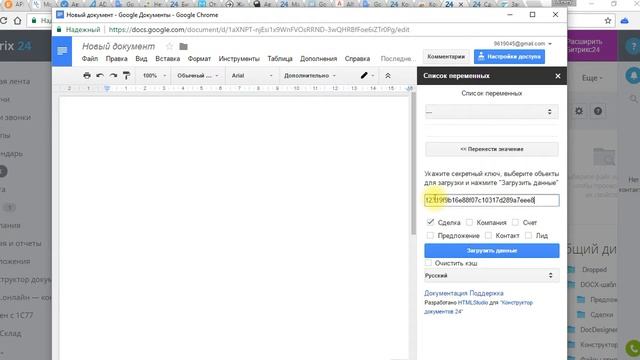Open the Вид menu
Image resolution: width=640 pixels, height=360 pixels.
pos(141,59)
